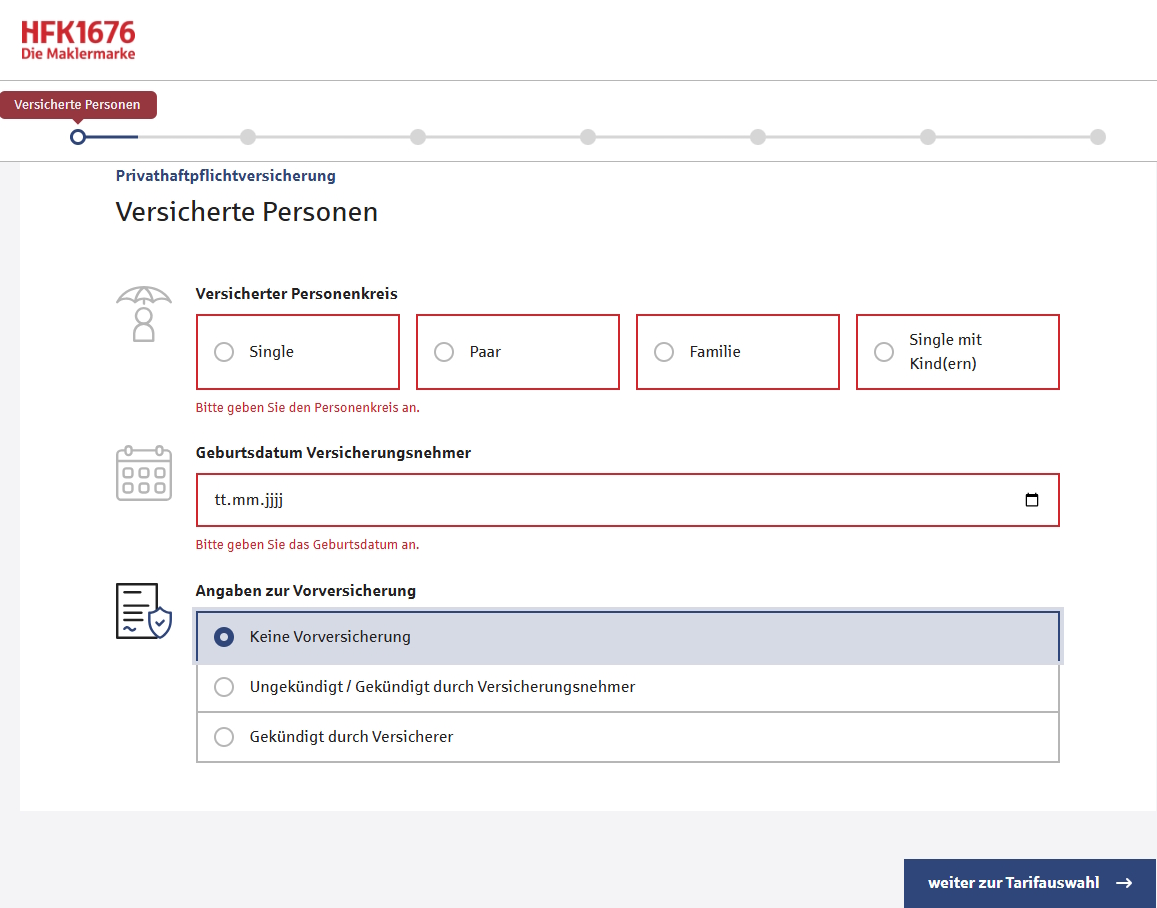Choose Gekündigt durch Versicherer
This screenshot has height=908, width=1157.
223,737
